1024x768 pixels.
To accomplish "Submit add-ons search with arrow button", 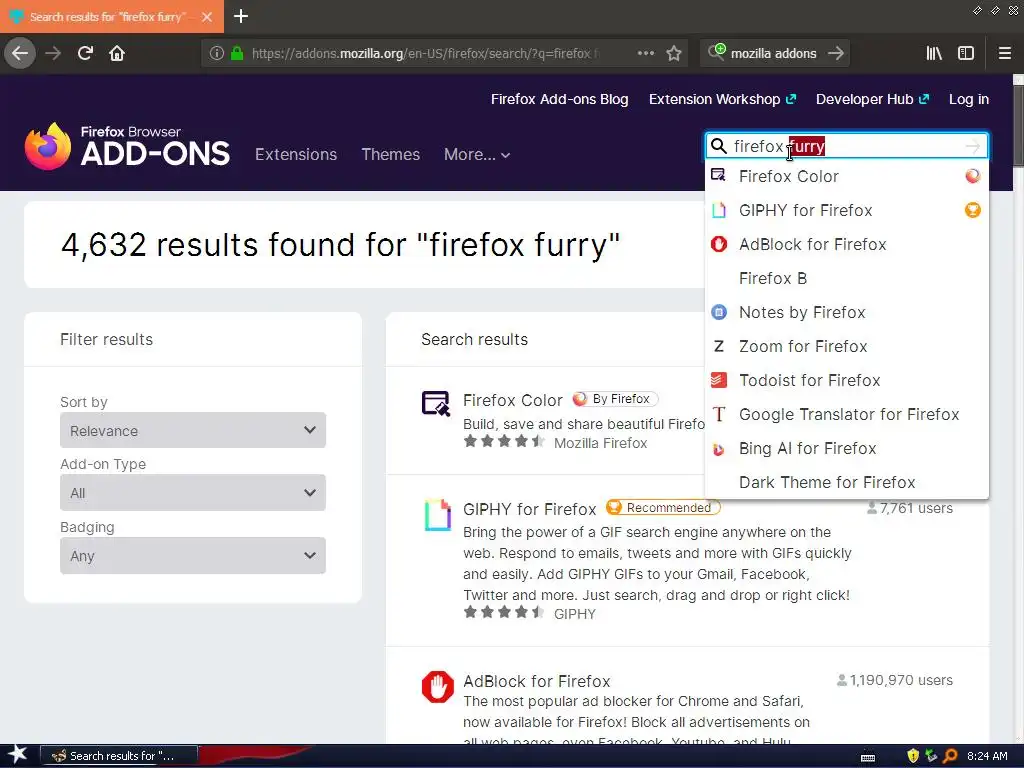I will (x=973, y=146).
